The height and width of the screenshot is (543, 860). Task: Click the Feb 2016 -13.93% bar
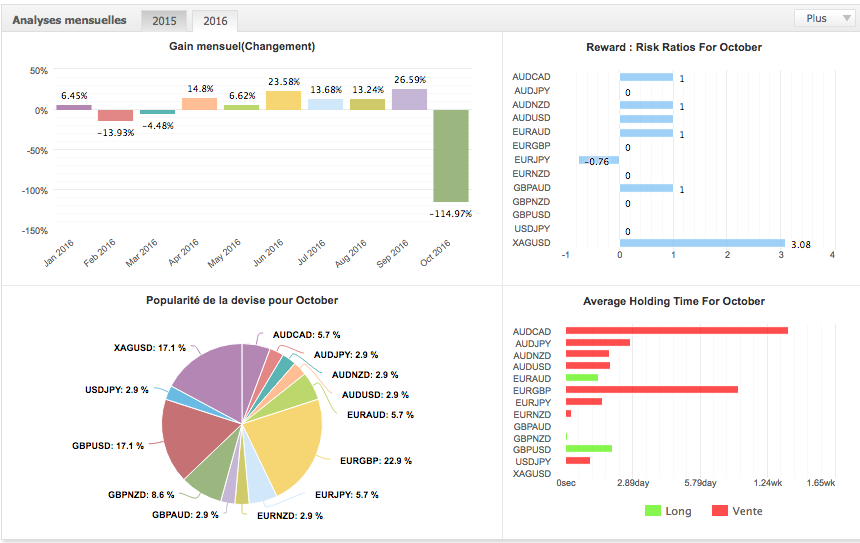116,115
